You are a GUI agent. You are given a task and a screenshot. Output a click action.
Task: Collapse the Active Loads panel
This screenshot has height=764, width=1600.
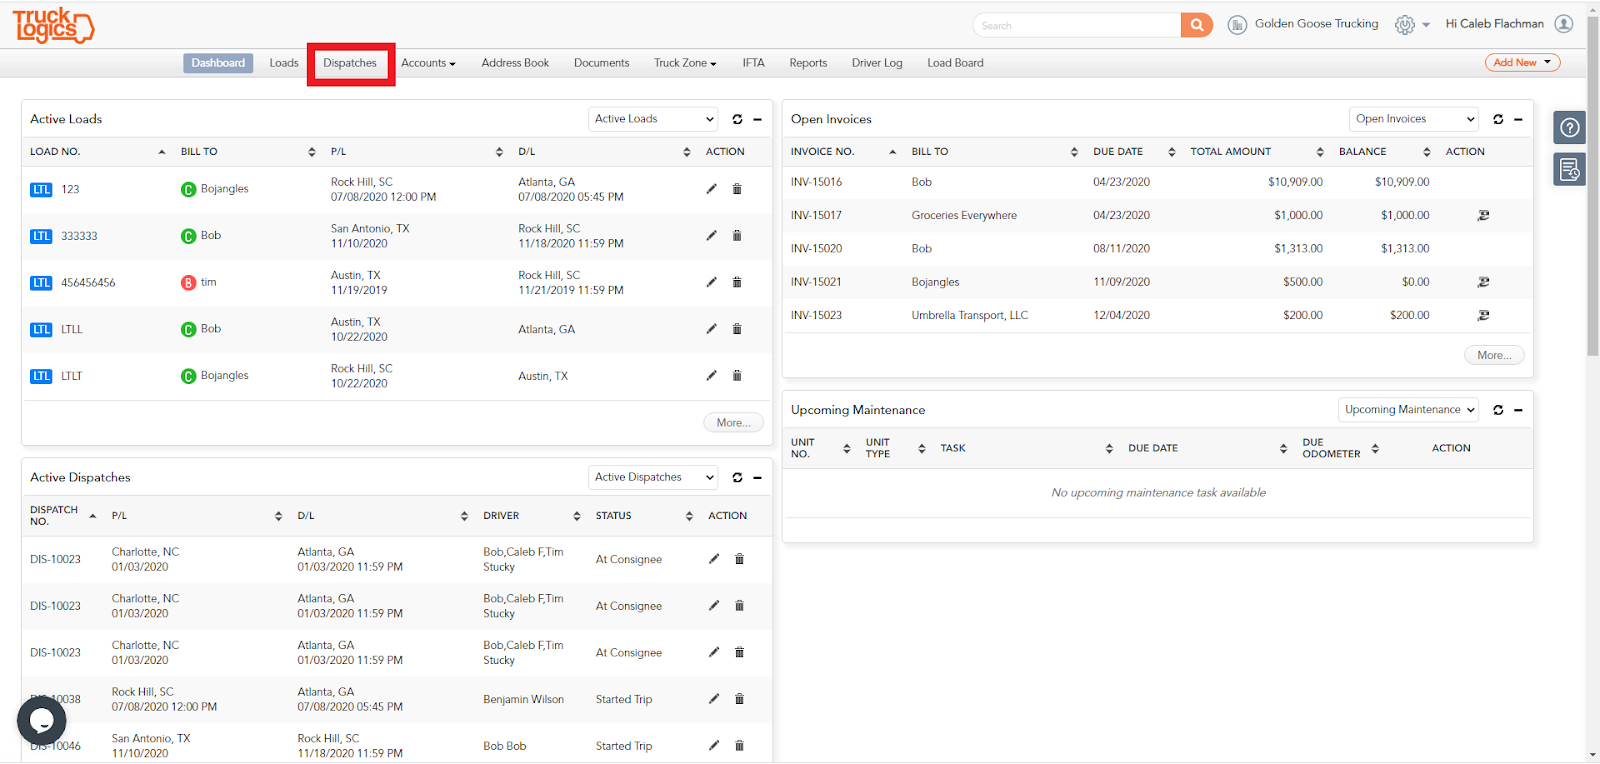[x=758, y=119]
